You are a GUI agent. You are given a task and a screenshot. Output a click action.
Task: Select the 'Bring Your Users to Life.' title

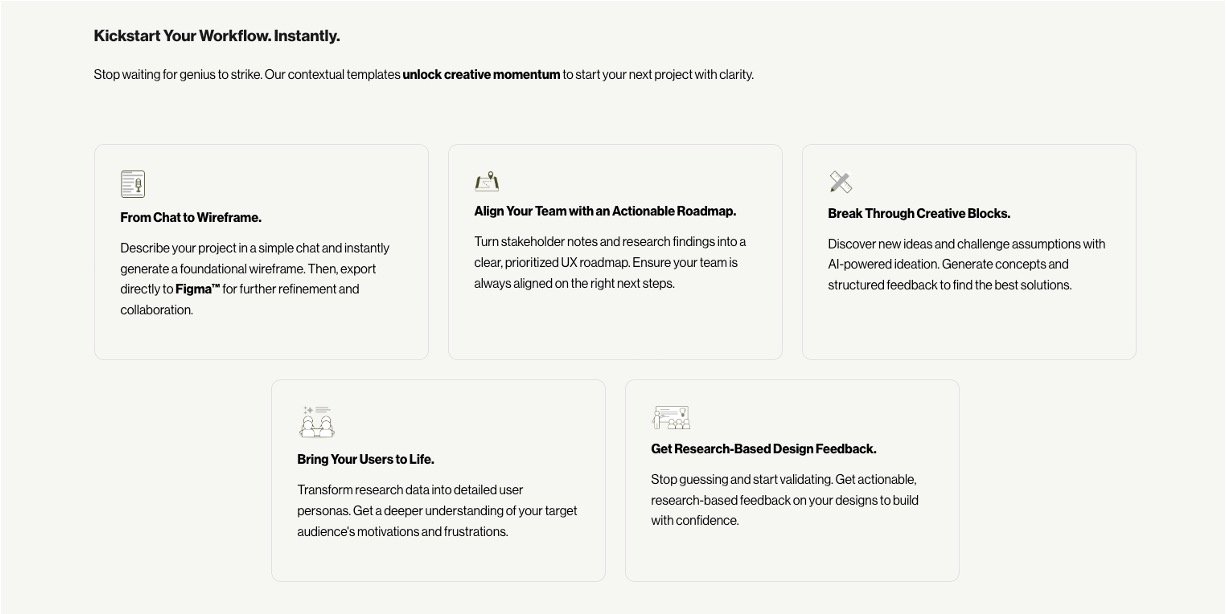coord(365,459)
